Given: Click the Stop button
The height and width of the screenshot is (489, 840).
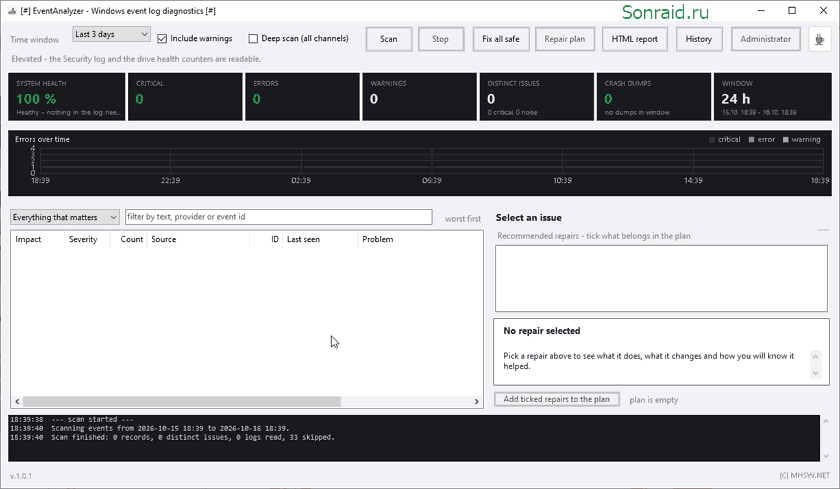Looking at the screenshot, I should coord(440,39).
